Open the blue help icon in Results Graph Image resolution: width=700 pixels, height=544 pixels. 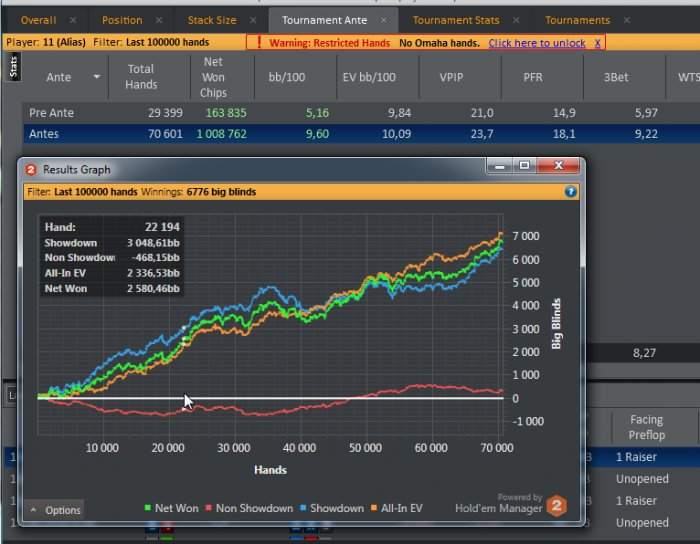click(571, 192)
